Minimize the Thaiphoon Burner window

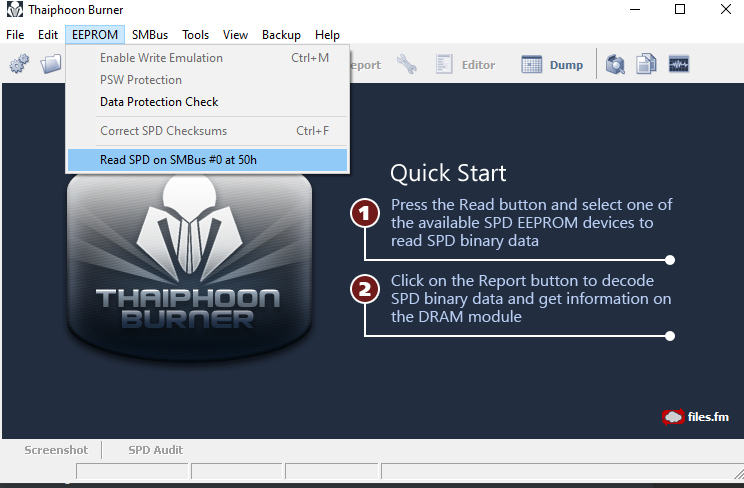[x=635, y=9]
